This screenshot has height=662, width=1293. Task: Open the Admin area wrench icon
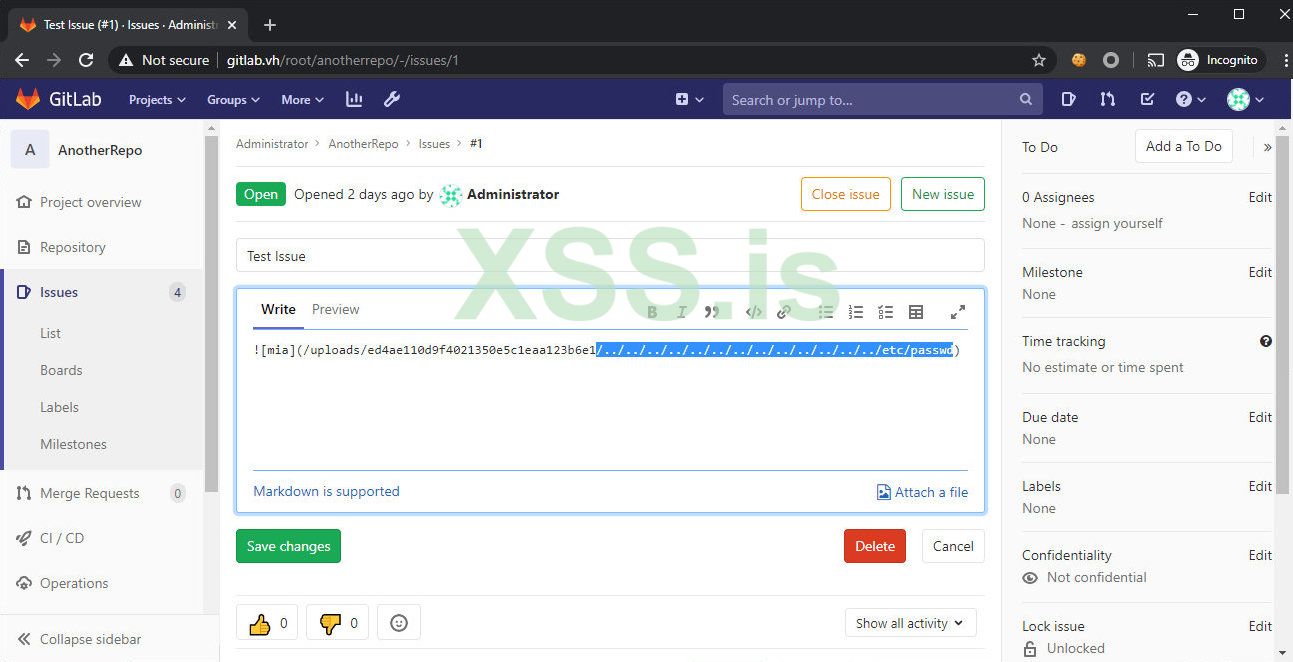[x=392, y=99]
